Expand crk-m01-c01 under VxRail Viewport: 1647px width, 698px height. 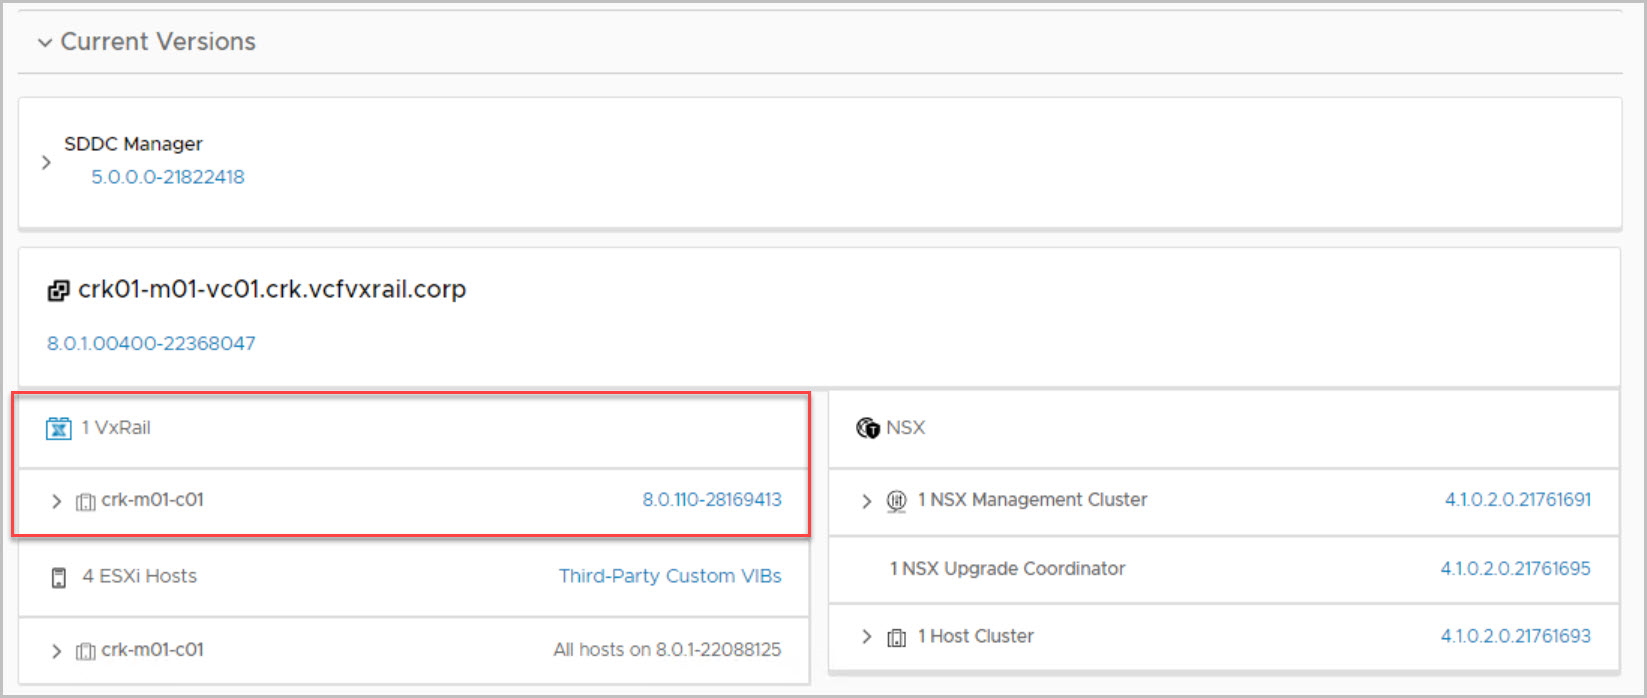click(56, 501)
